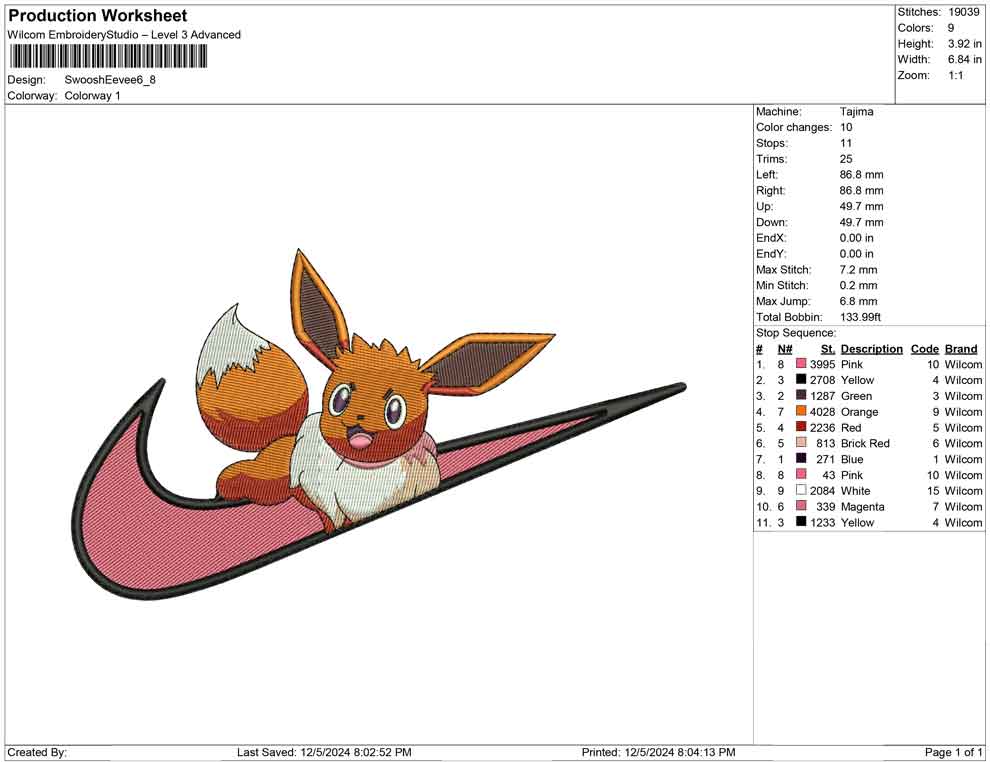The height and width of the screenshot is (762, 990).
Task: Click the swatch next to thread 1287 Green
Action: (801, 396)
